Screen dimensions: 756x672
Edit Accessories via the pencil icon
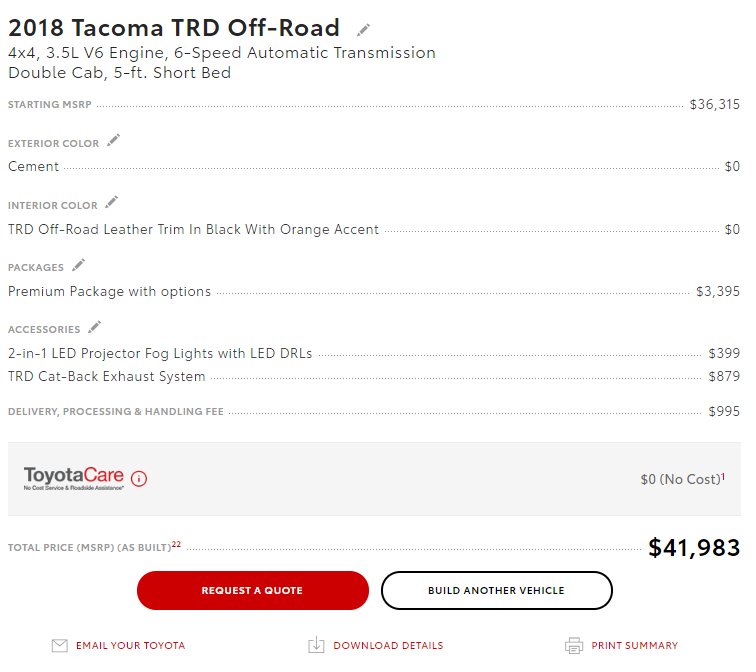coord(94,326)
